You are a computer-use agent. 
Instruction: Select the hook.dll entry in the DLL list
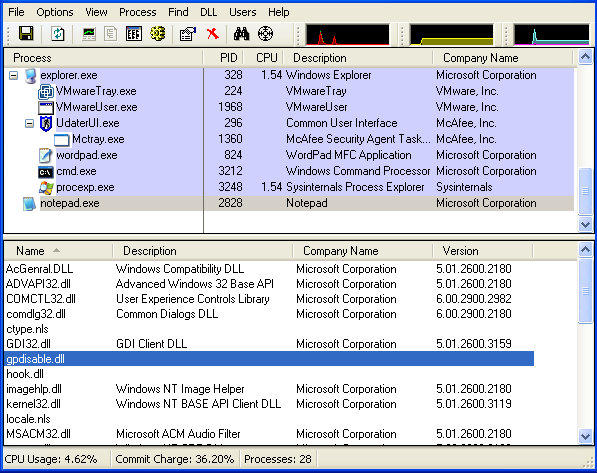25,374
